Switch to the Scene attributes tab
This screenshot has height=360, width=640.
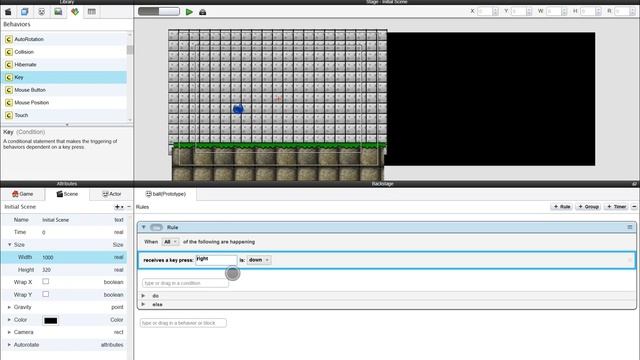(x=67, y=194)
